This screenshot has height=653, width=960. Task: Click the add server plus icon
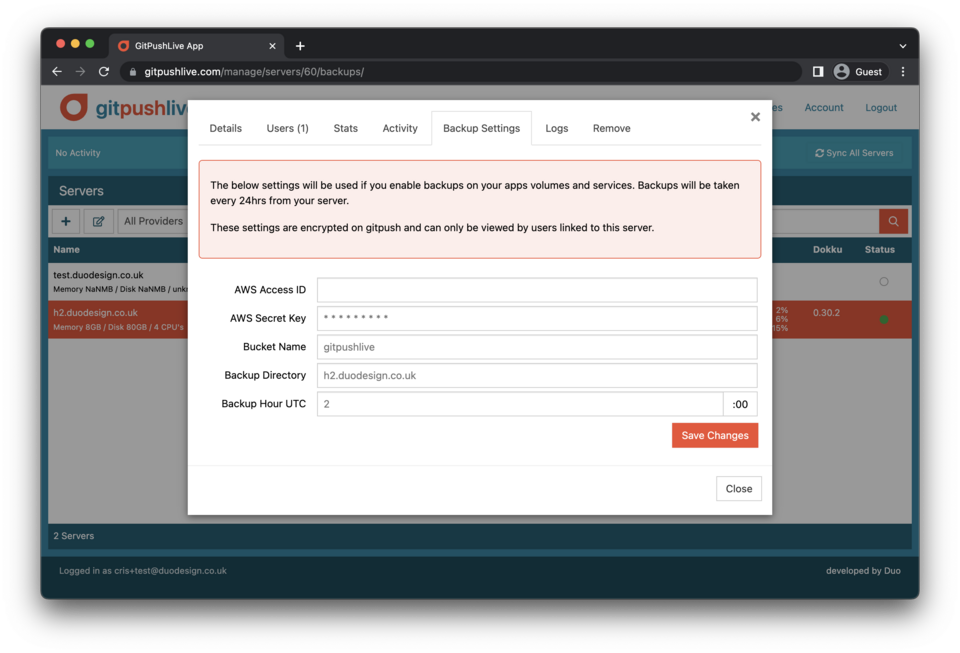pos(66,221)
